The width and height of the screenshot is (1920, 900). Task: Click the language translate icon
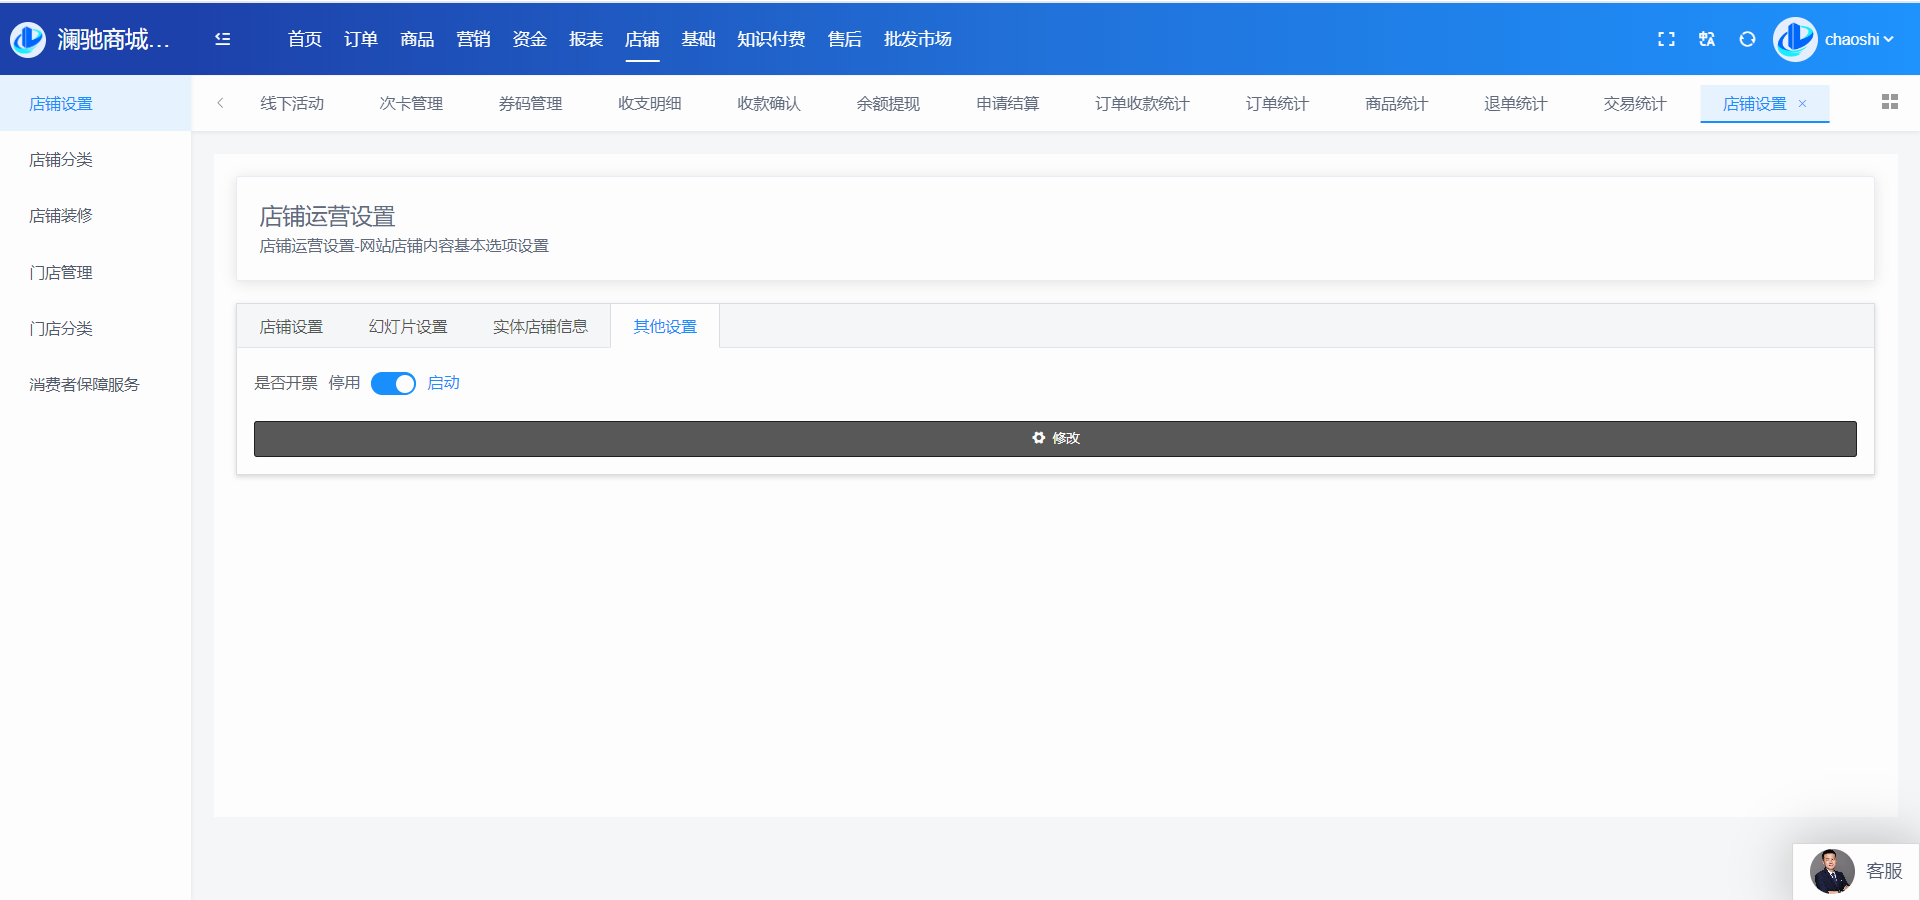click(x=1707, y=39)
